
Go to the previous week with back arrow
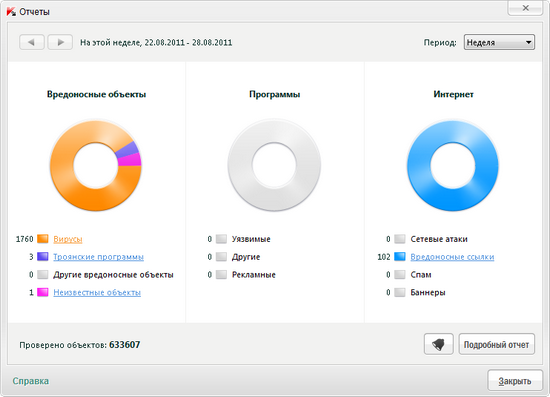point(32,42)
